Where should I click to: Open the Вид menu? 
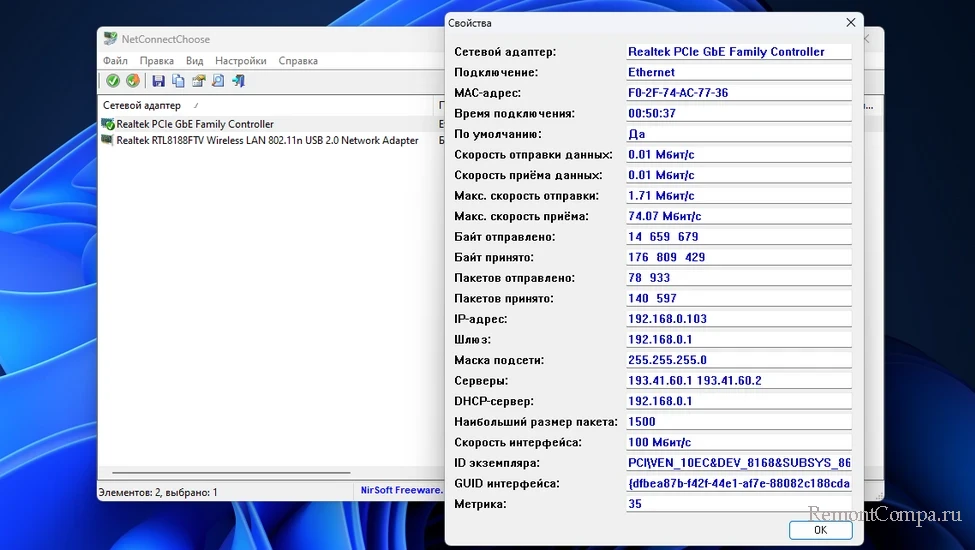pyautogui.click(x=195, y=60)
